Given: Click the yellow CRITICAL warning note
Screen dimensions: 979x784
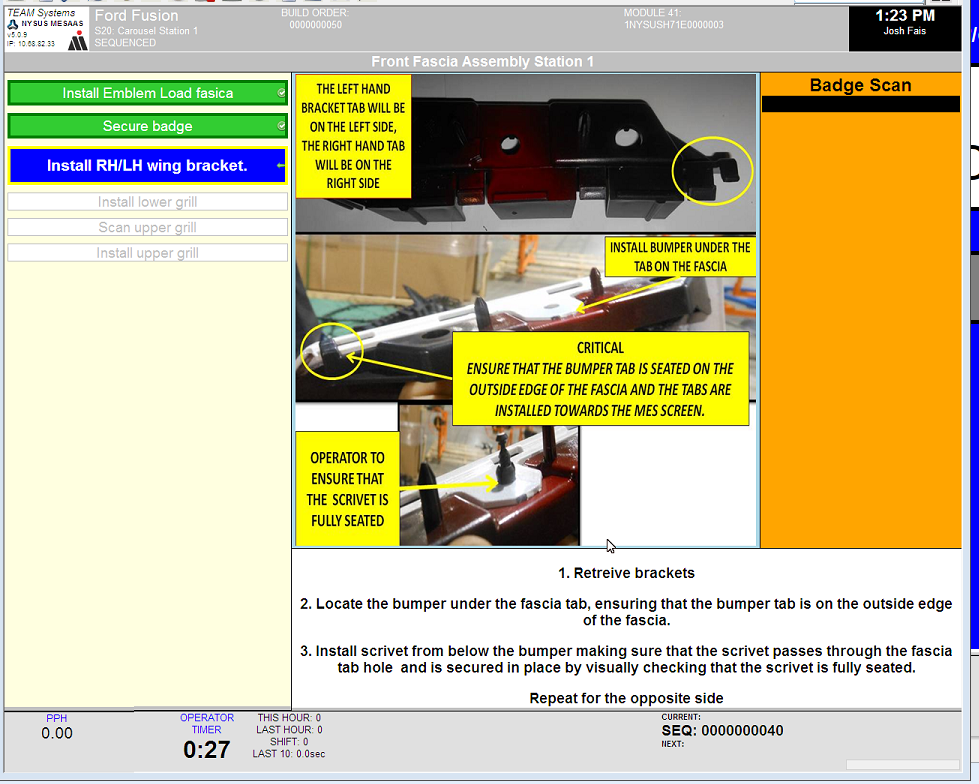Looking at the screenshot, I should [600, 378].
